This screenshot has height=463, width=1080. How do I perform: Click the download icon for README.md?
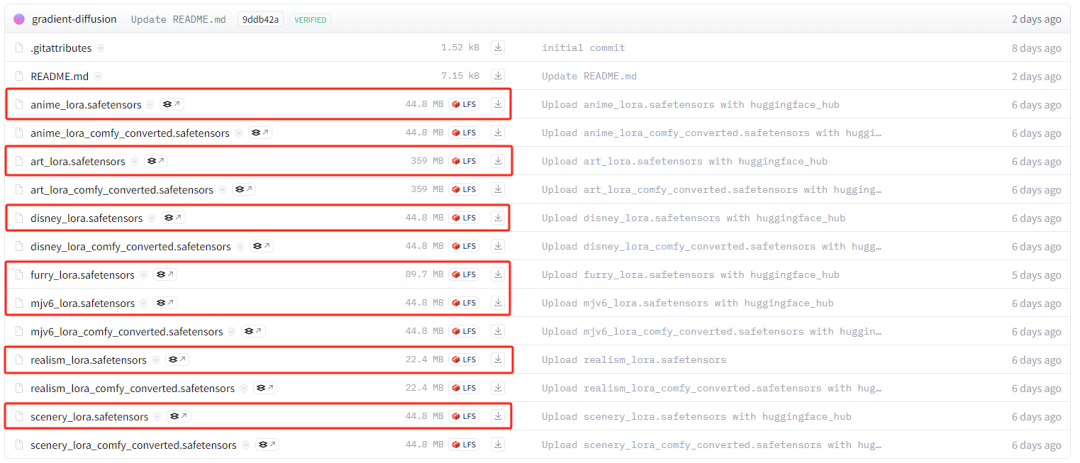(x=498, y=76)
